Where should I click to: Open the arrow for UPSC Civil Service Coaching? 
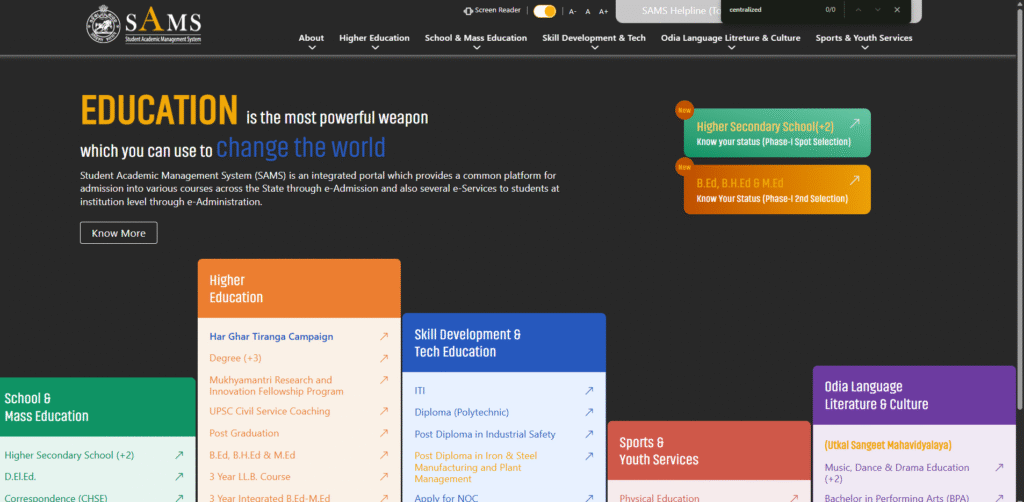pos(384,411)
